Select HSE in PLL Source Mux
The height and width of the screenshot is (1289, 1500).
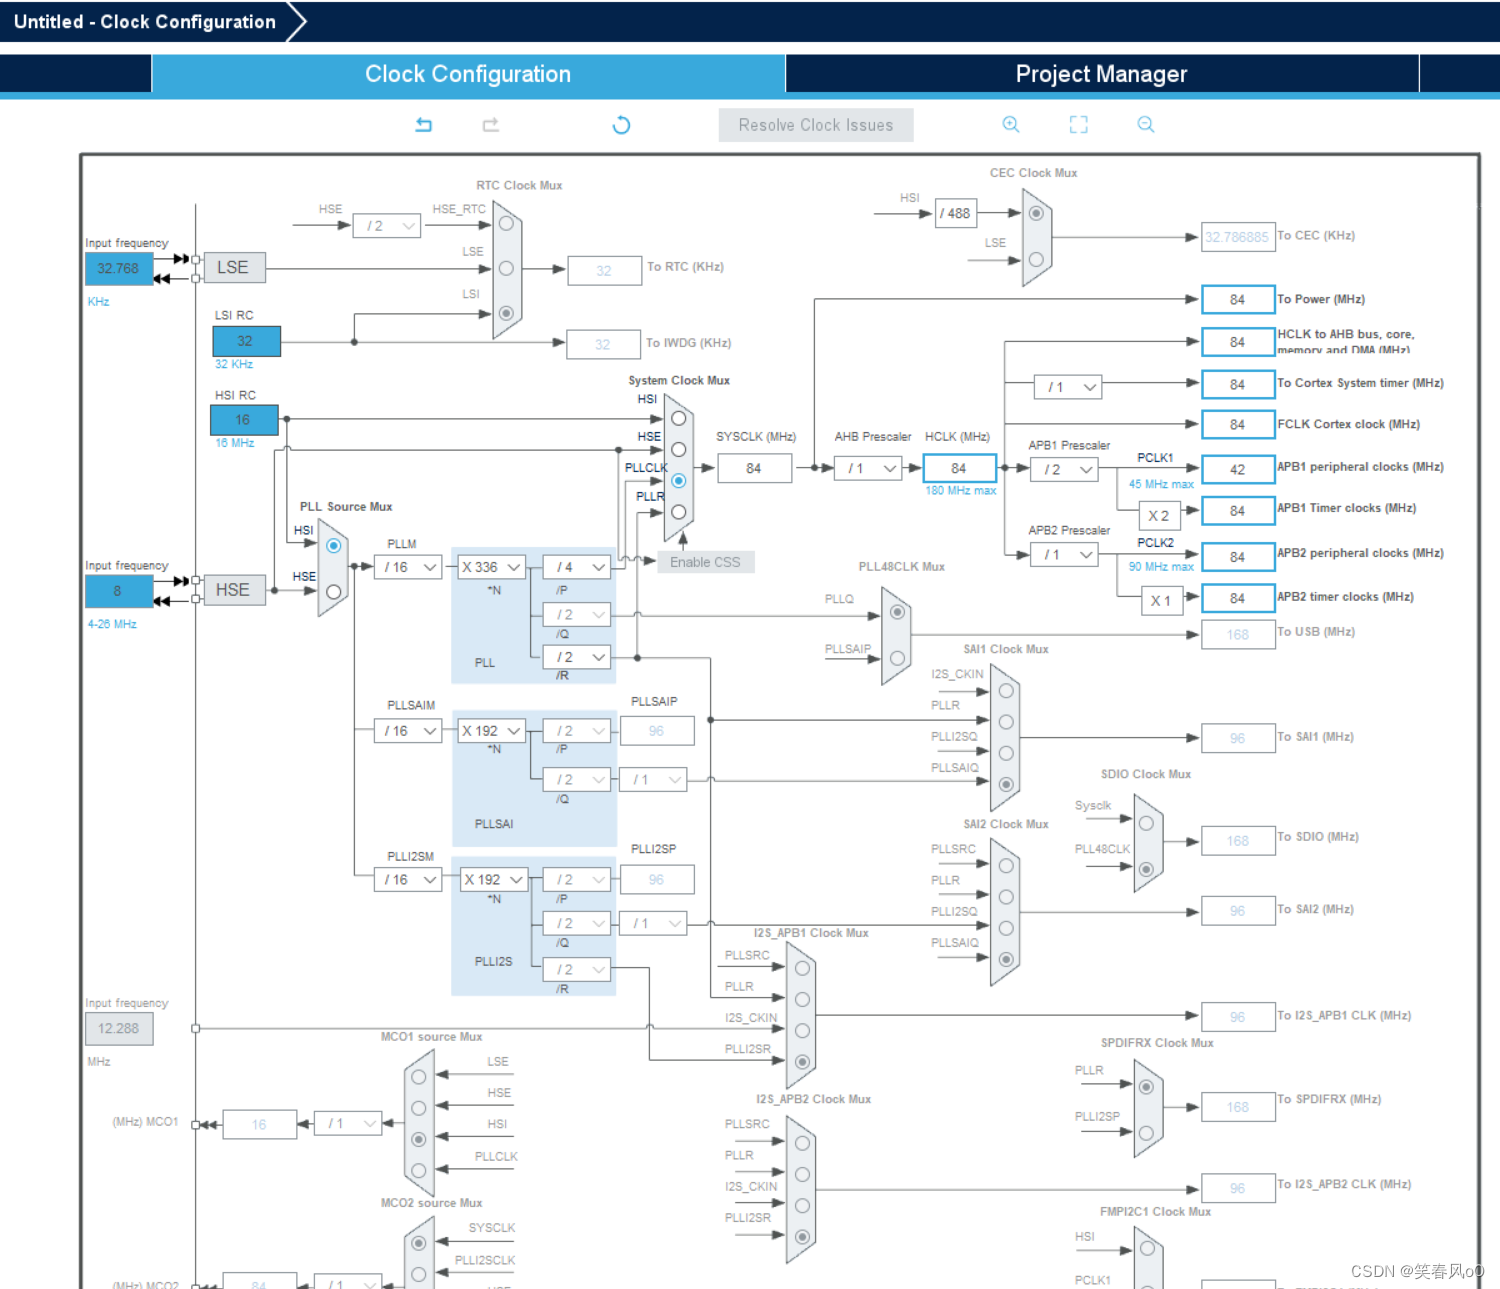coord(334,592)
